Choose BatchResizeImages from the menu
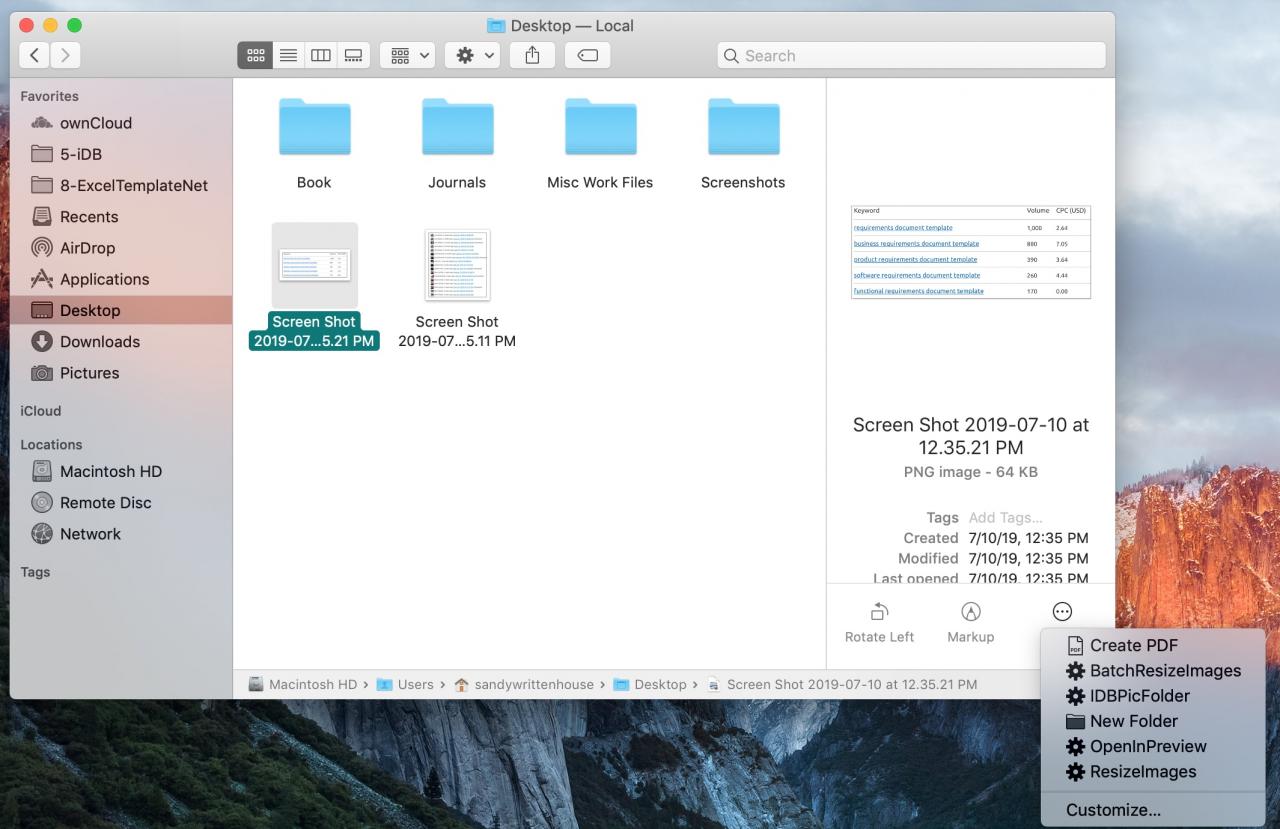 click(x=1153, y=671)
